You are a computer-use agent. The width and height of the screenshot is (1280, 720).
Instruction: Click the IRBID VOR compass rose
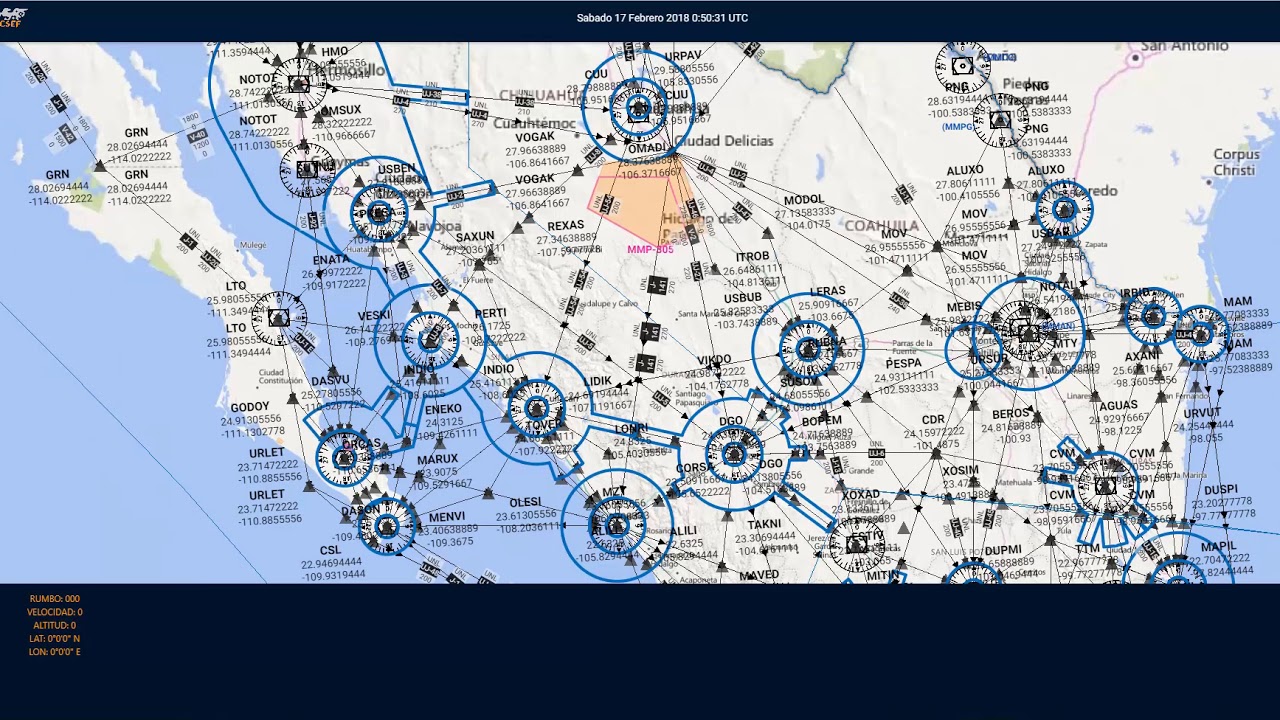1153,315
